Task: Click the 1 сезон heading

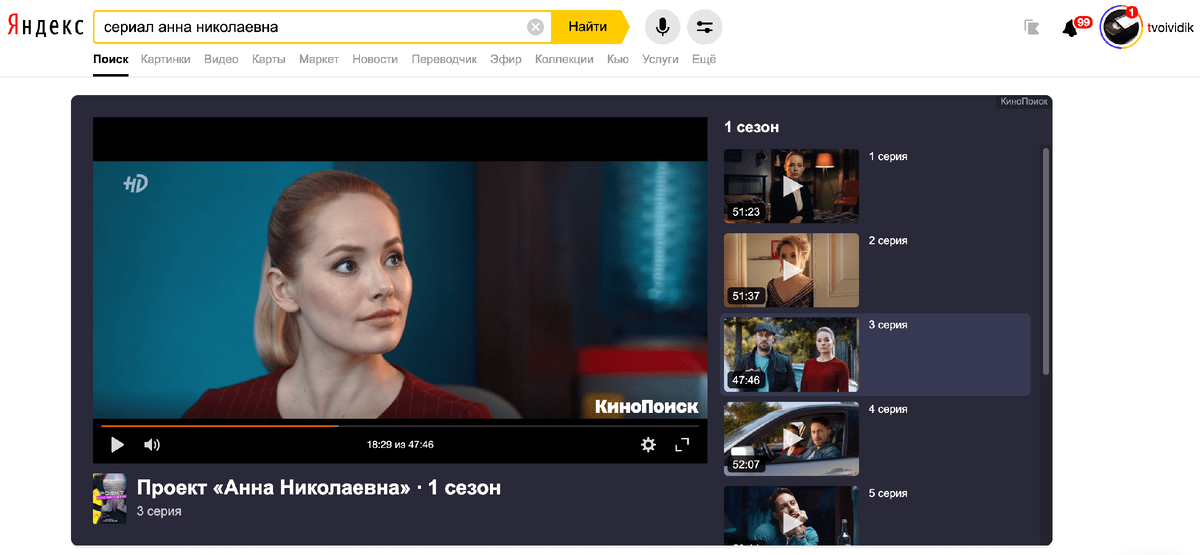Action: [x=751, y=127]
